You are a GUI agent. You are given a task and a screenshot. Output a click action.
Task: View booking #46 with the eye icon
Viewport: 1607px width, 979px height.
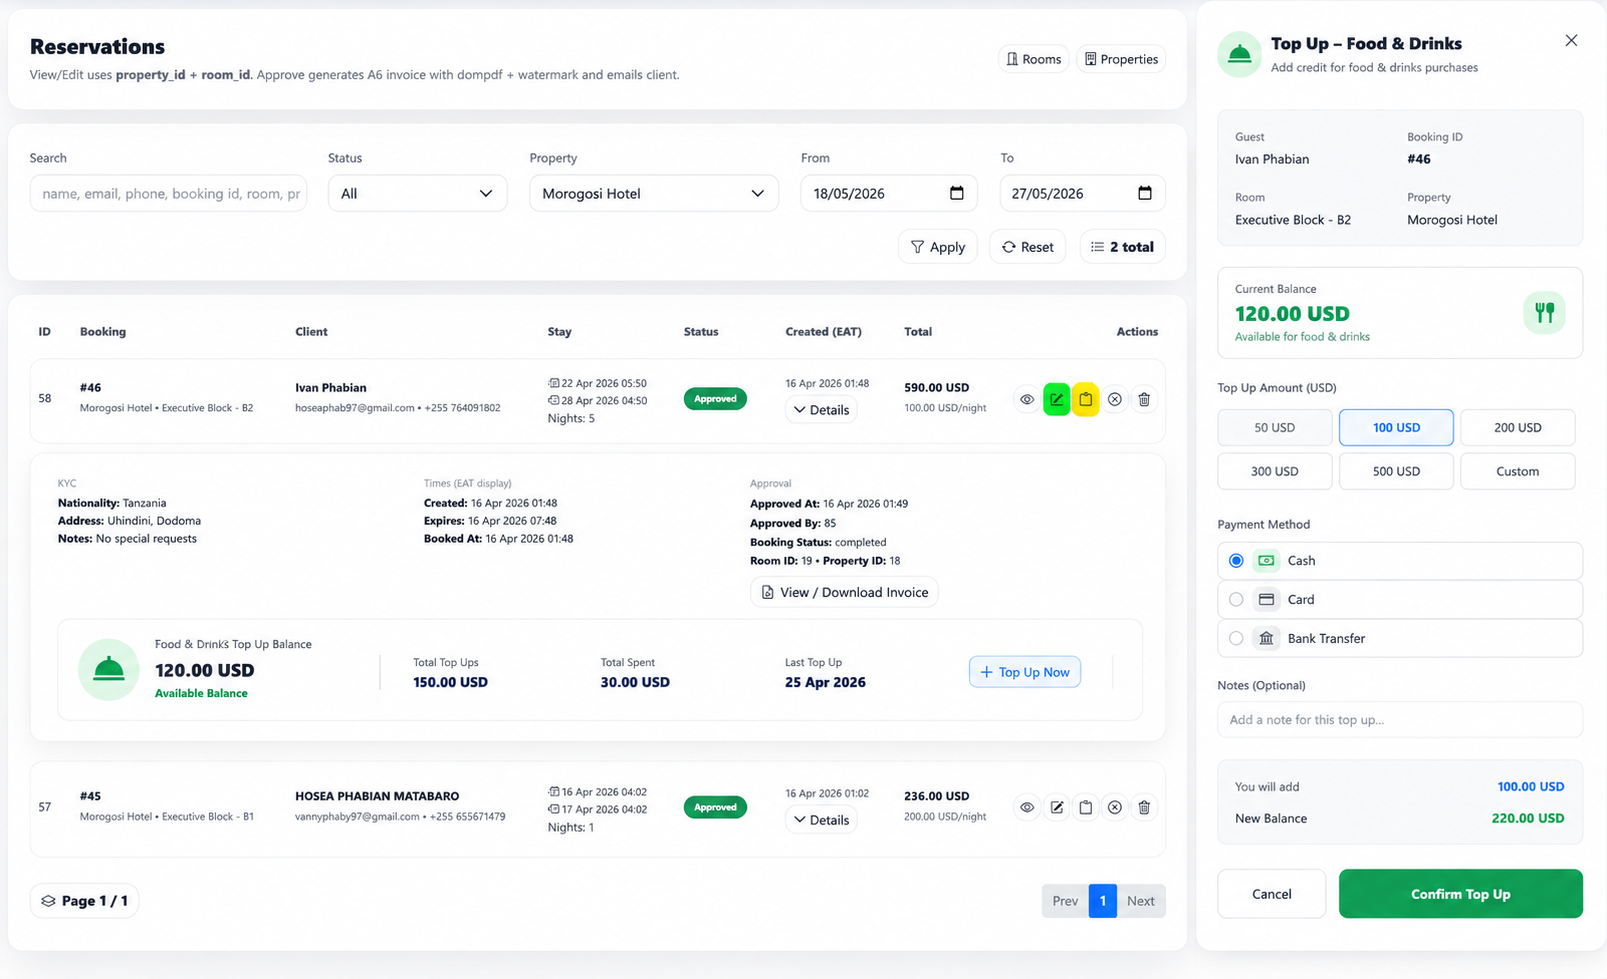coord(1027,399)
